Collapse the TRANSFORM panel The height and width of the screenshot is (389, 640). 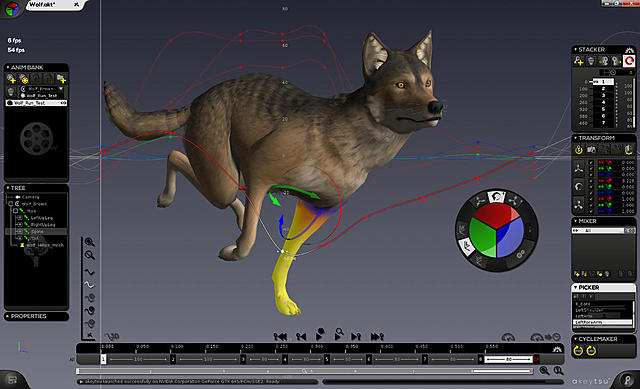coord(576,138)
